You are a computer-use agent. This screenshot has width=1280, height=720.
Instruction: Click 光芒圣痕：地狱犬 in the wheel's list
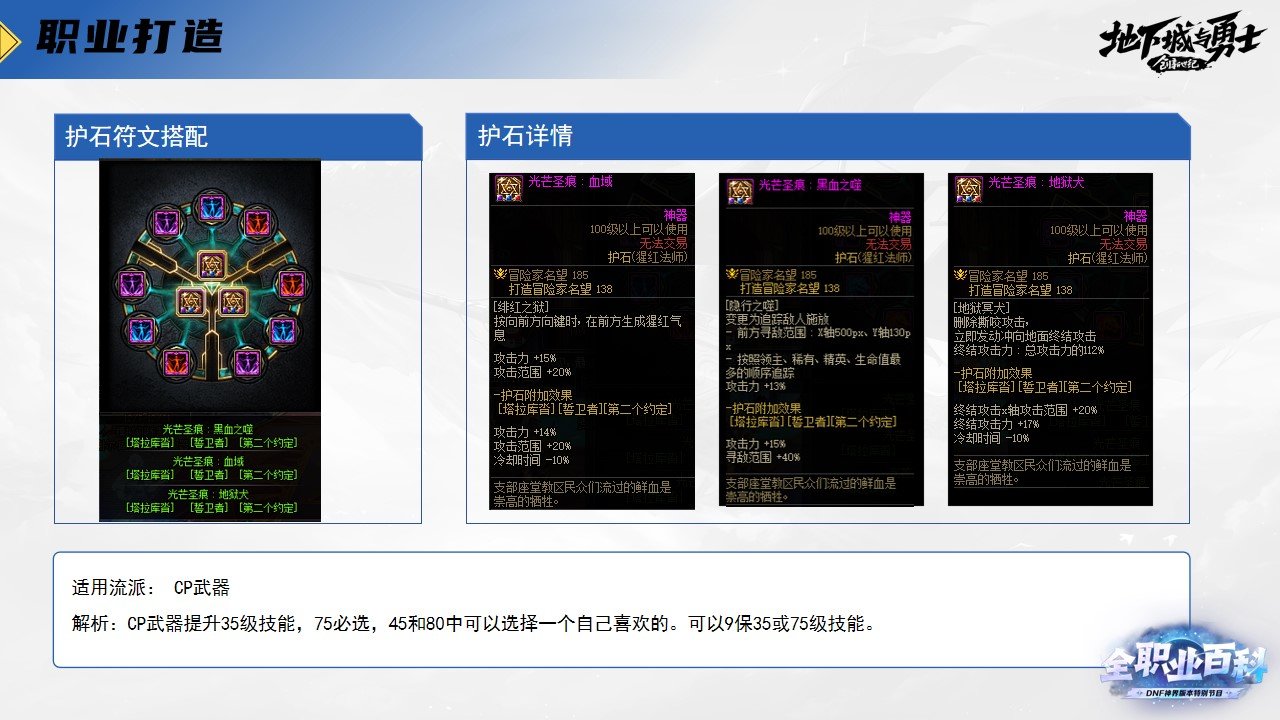pyautogui.click(x=208, y=494)
